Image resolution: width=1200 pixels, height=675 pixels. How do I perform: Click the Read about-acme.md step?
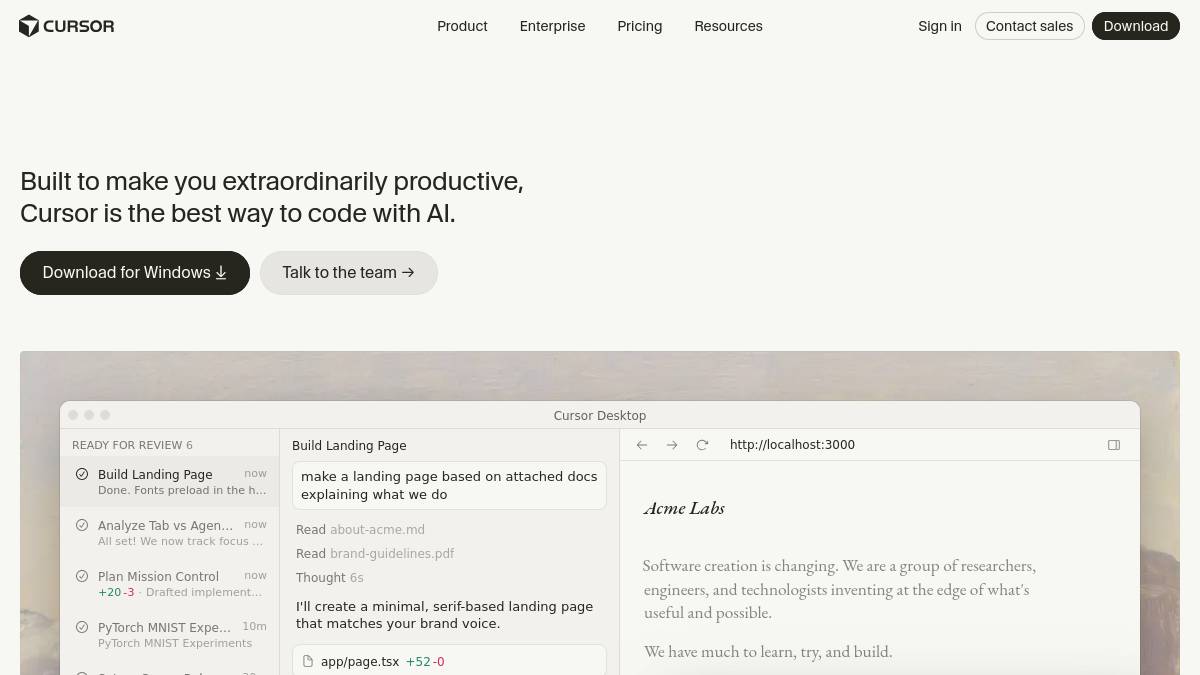tap(360, 530)
